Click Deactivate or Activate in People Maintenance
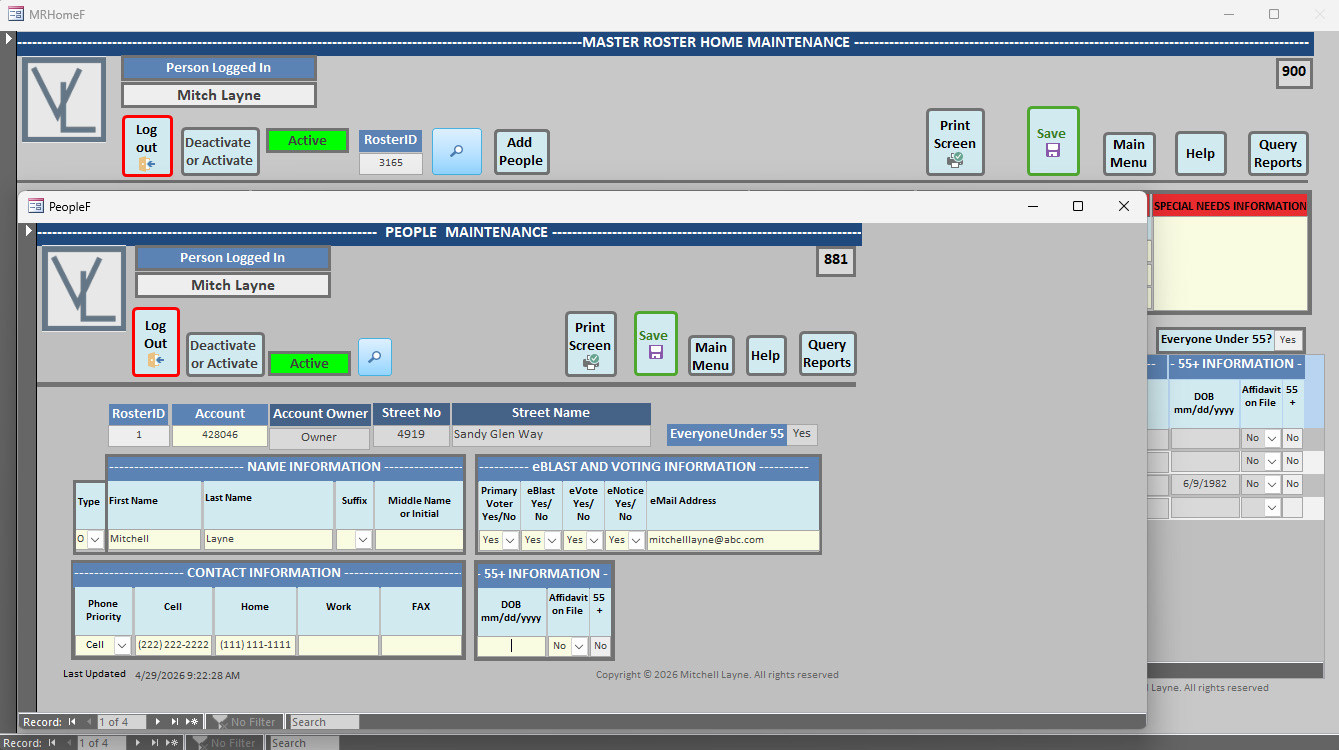The height and width of the screenshot is (750, 1339). click(x=225, y=355)
